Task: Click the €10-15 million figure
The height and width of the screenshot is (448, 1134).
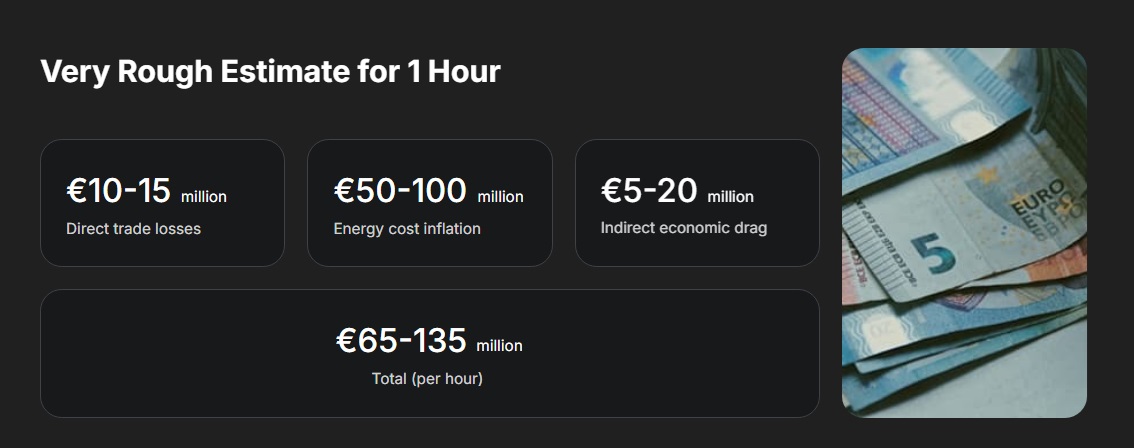Action: click(147, 191)
